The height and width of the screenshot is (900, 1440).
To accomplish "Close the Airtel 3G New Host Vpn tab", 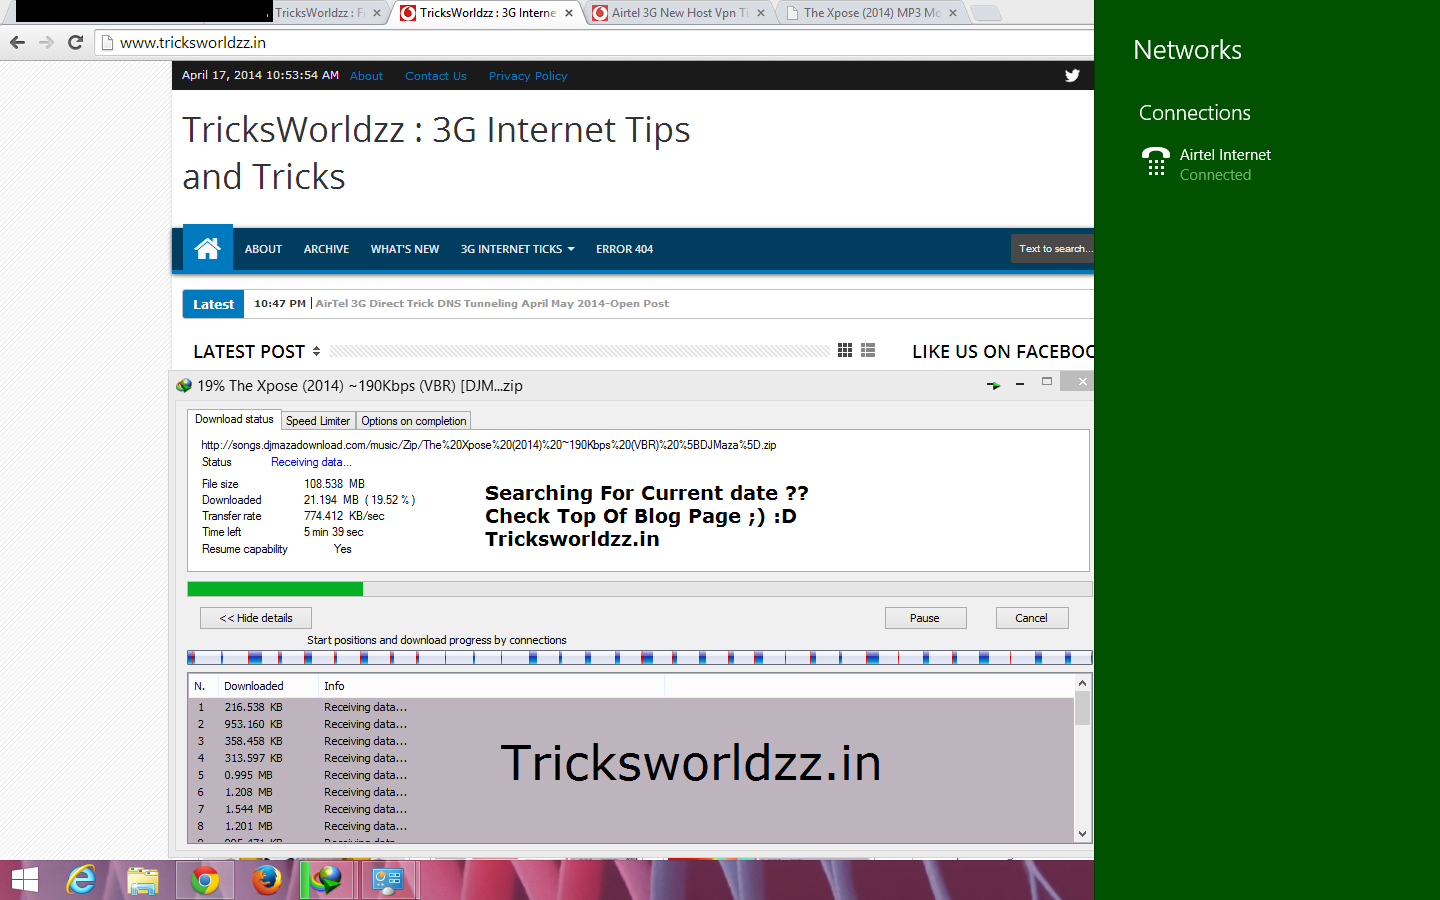I will [761, 13].
